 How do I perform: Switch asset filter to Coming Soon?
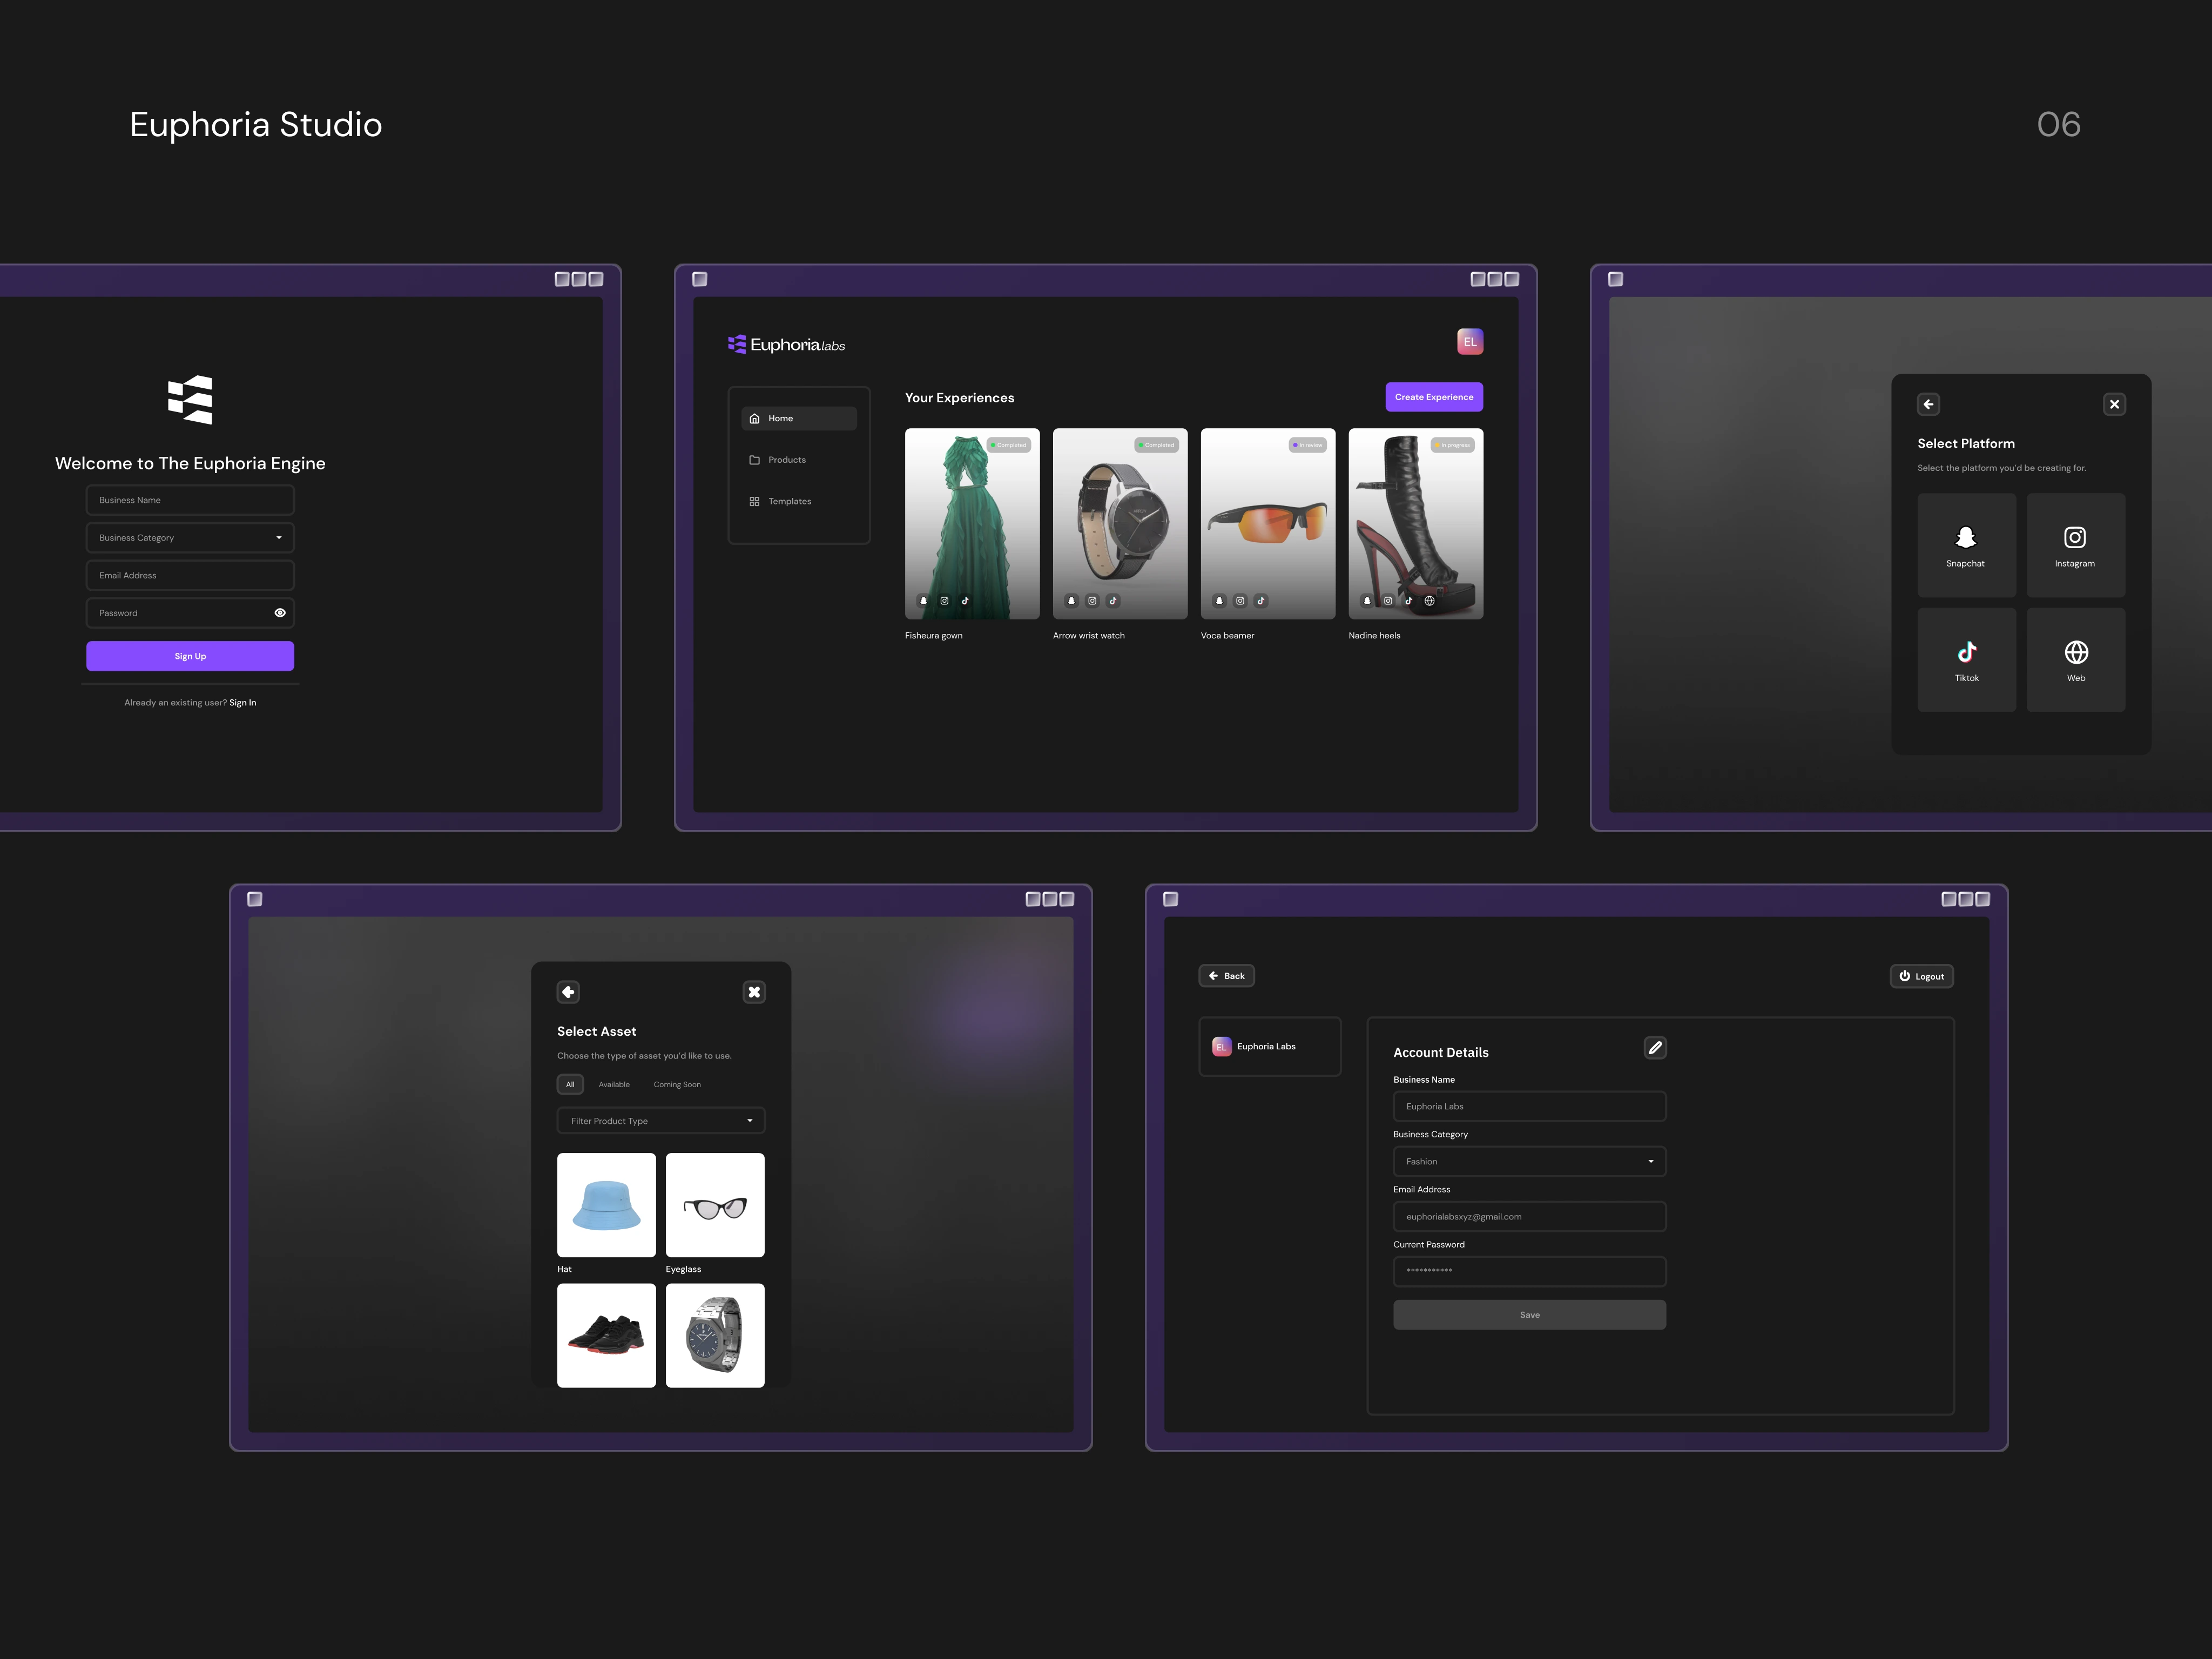coord(677,1084)
